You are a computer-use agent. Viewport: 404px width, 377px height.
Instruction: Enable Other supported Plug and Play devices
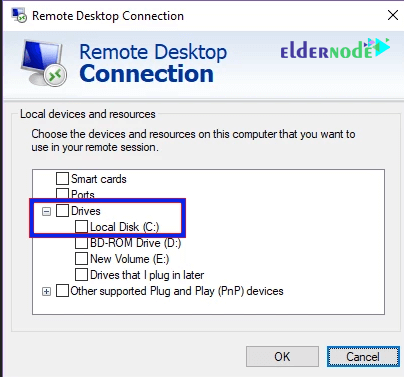(62, 291)
